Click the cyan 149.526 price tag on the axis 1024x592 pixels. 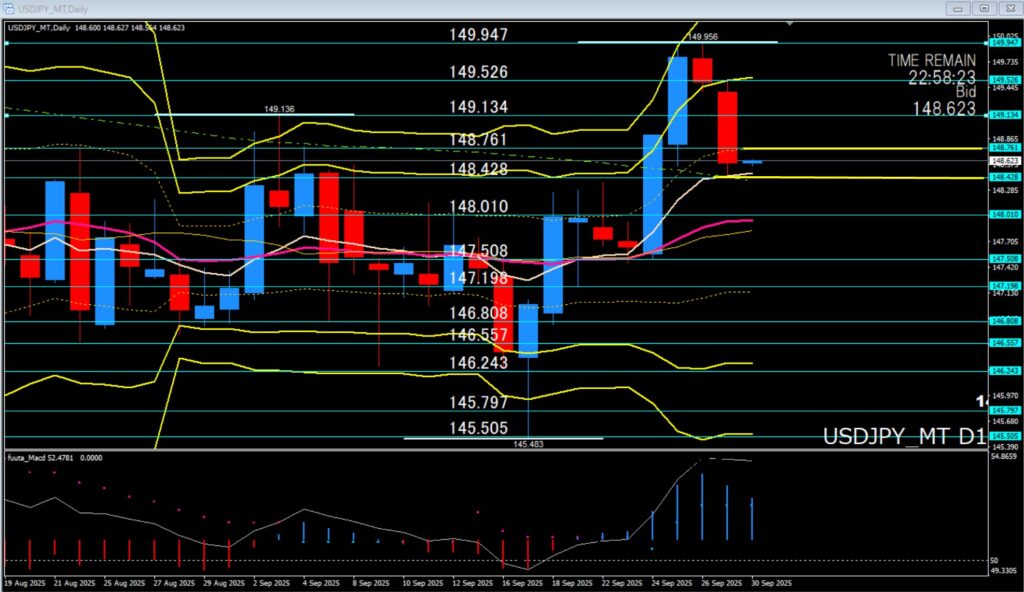click(1004, 80)
